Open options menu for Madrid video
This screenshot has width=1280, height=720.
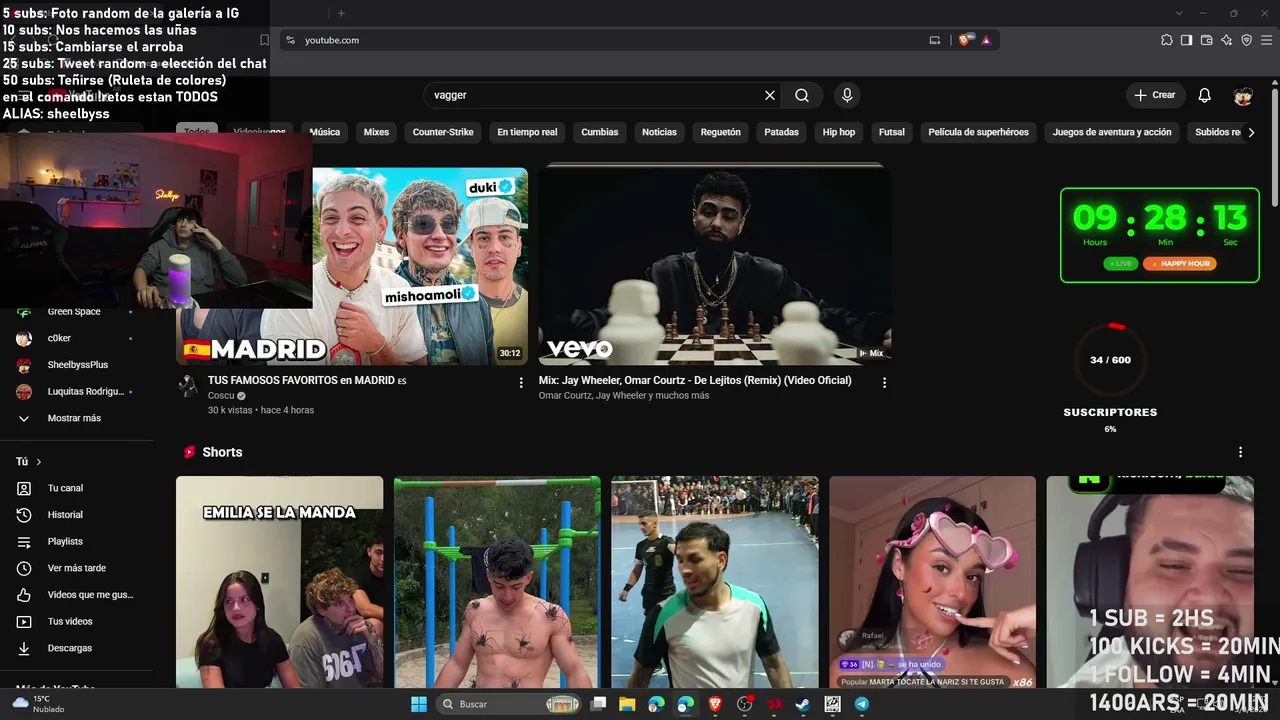[521, 382]
